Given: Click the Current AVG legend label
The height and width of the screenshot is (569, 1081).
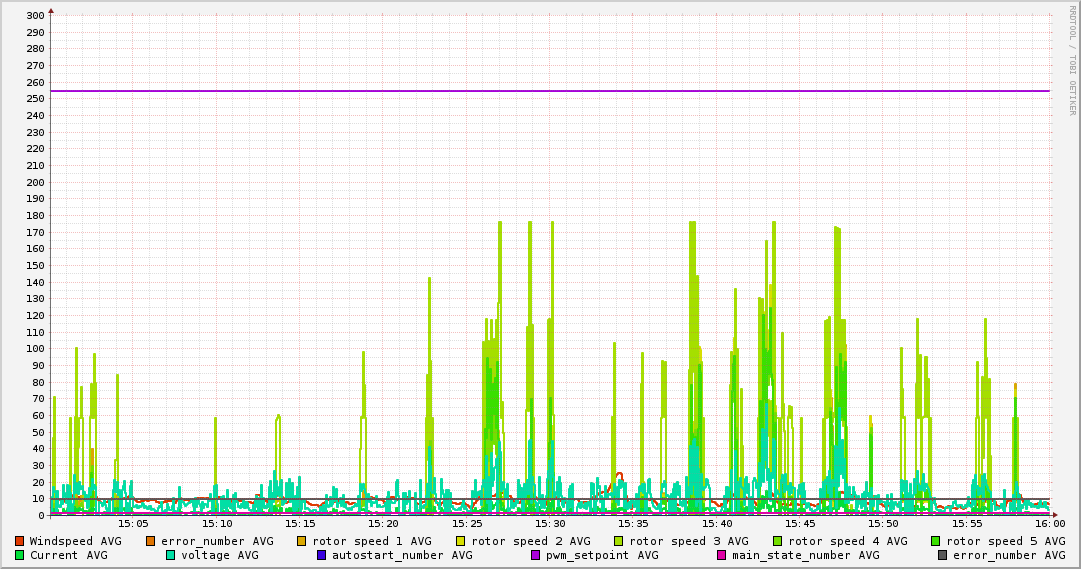Looking at the screenshot, I should (x=68, y=555).
